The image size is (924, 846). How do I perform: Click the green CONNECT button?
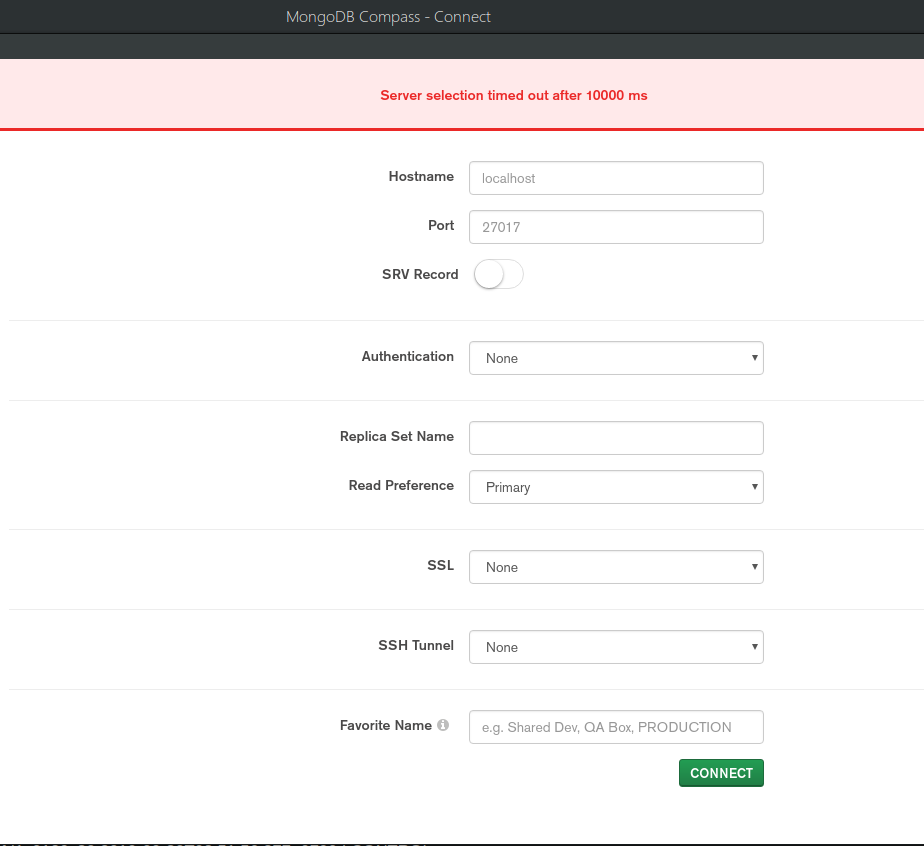click(x=721, y=773)
